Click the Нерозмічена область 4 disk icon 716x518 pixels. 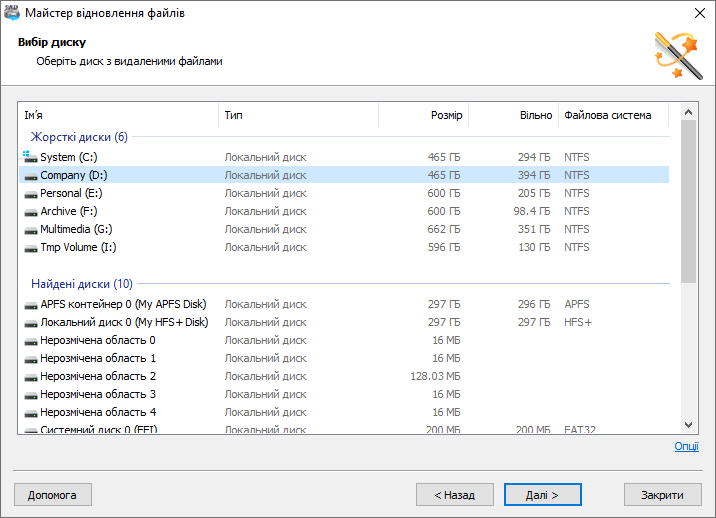31,413
